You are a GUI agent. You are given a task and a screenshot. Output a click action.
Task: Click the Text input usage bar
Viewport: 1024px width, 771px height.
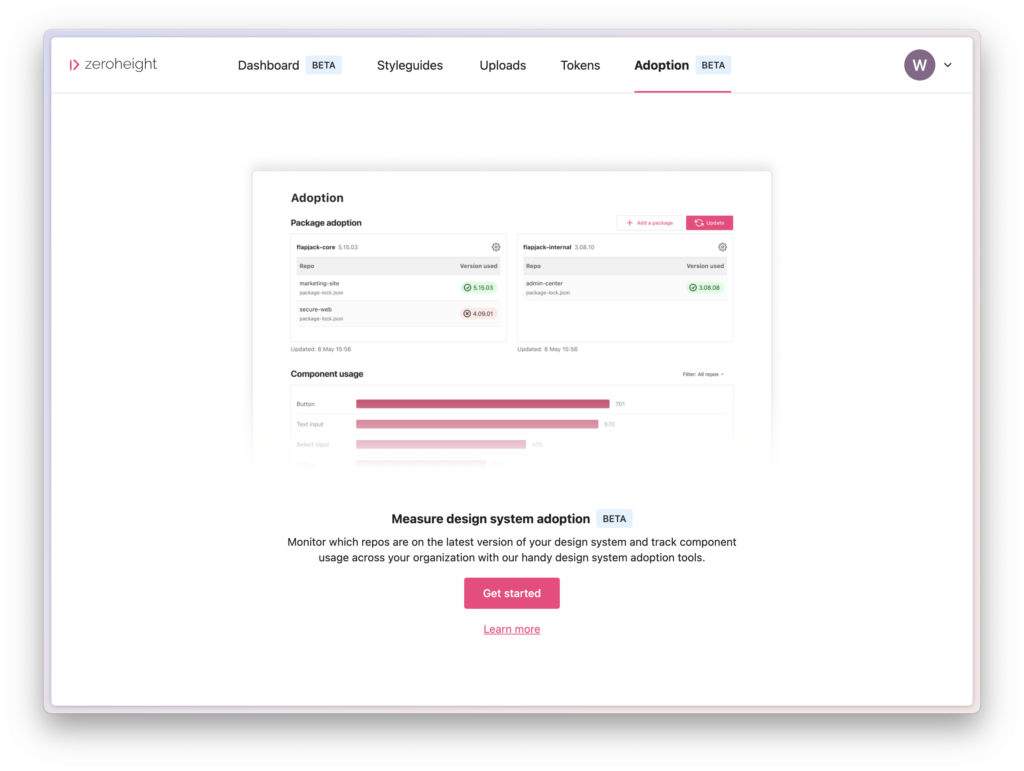(x=477, y=424)
